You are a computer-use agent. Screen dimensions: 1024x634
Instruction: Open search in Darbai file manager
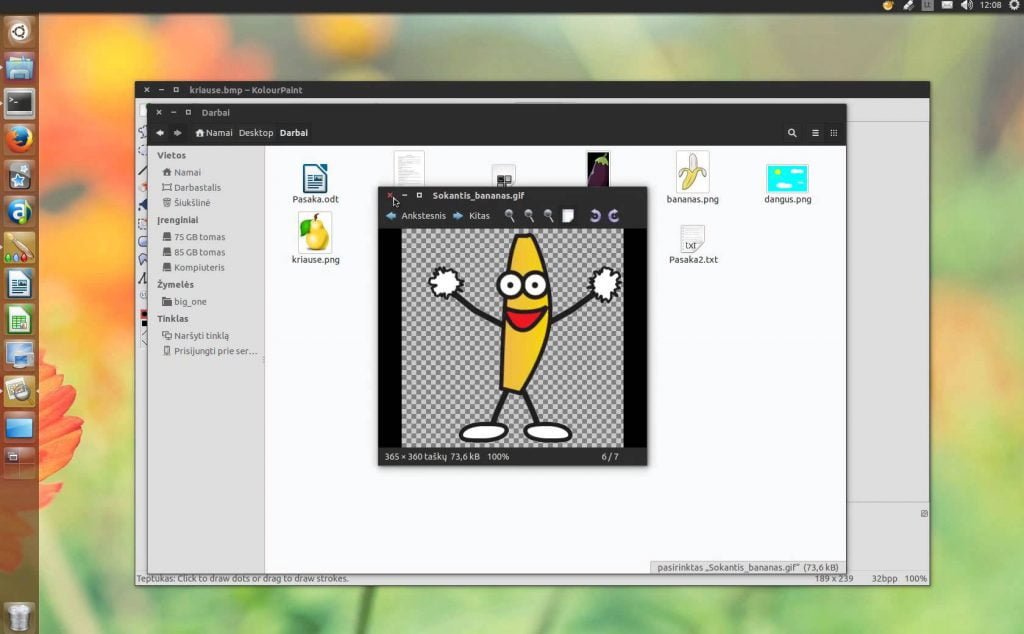pyautogui.click(x=792, y=133)
